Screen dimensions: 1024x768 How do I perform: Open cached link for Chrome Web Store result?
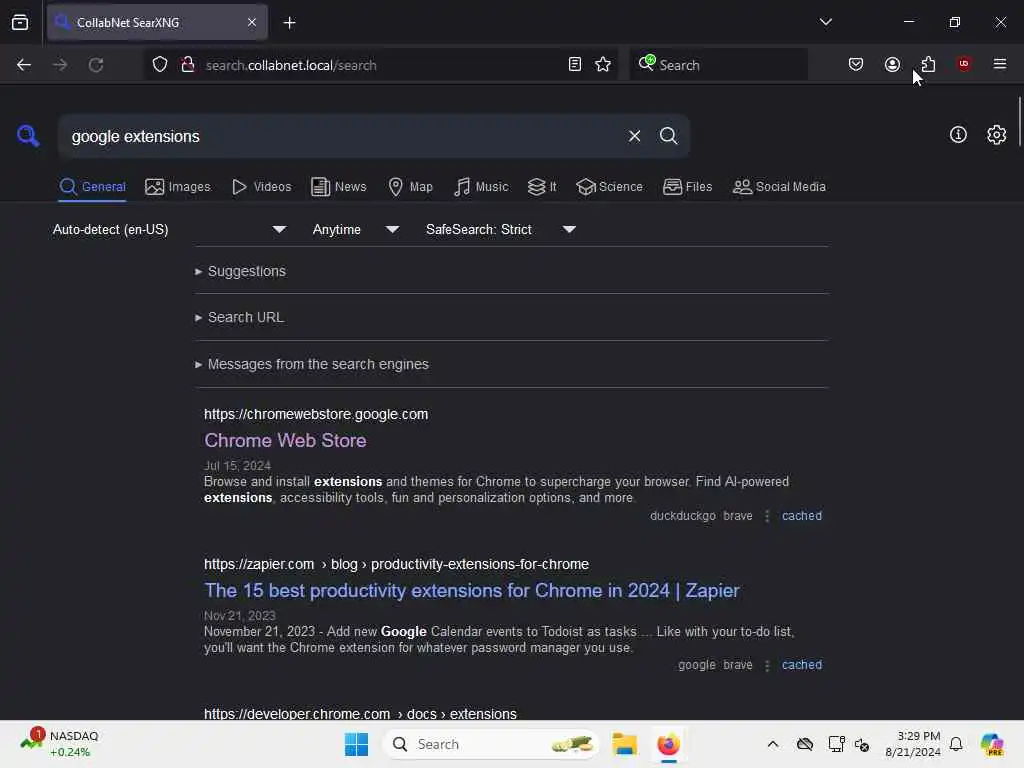pos(801,515)
